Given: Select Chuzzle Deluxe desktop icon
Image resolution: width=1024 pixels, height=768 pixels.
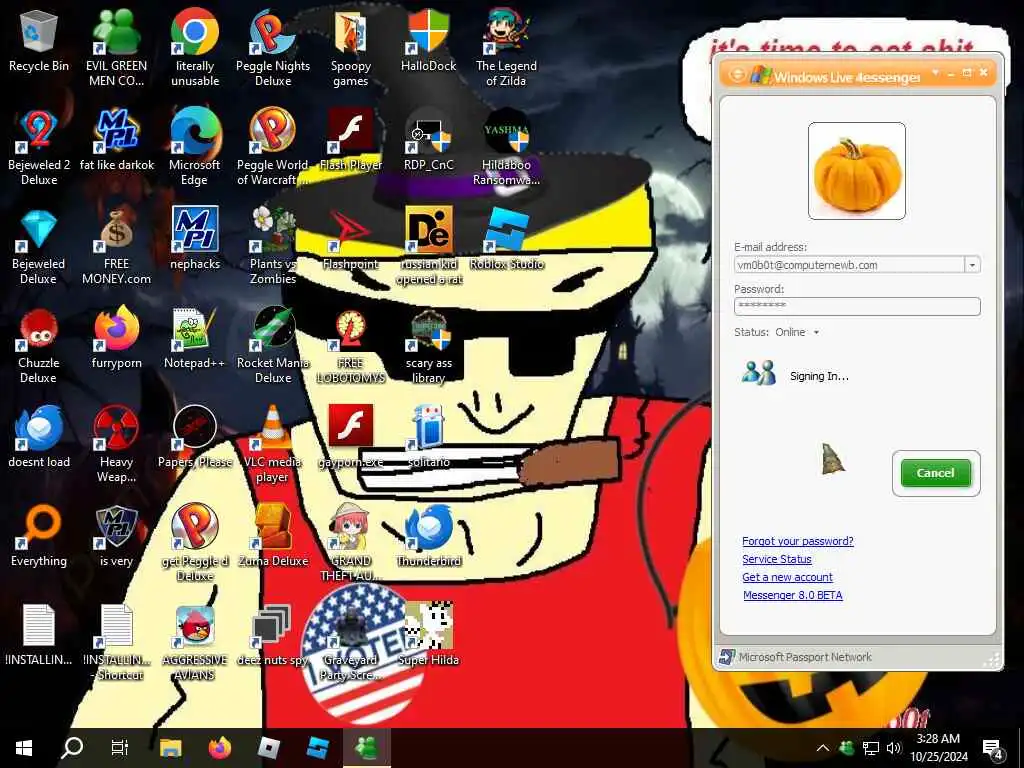Looking at the screenshot, I should point(39,346).
